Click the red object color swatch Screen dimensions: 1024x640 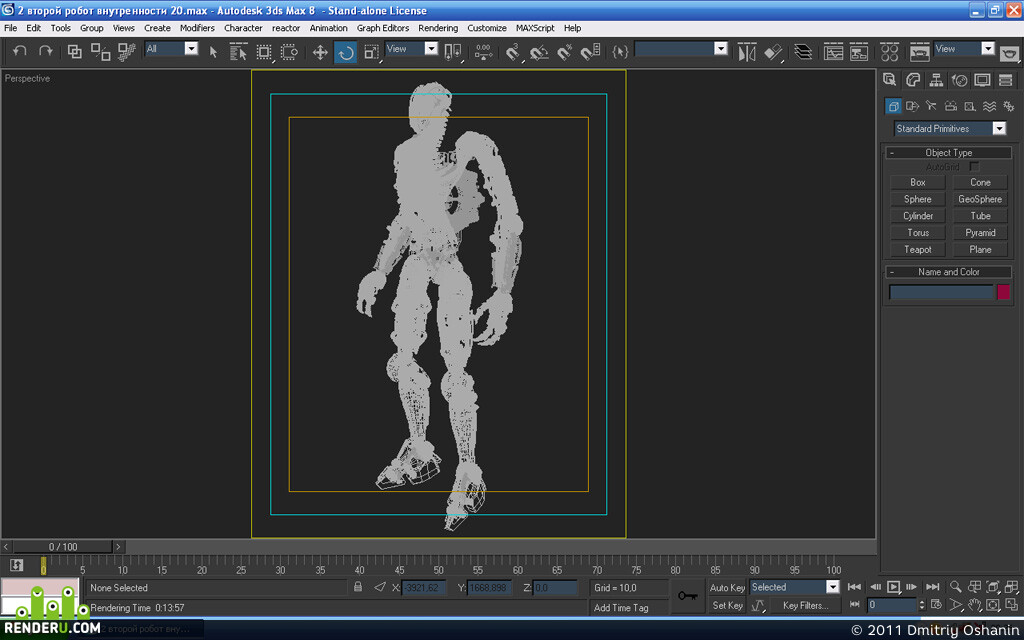pos(1004,292)
